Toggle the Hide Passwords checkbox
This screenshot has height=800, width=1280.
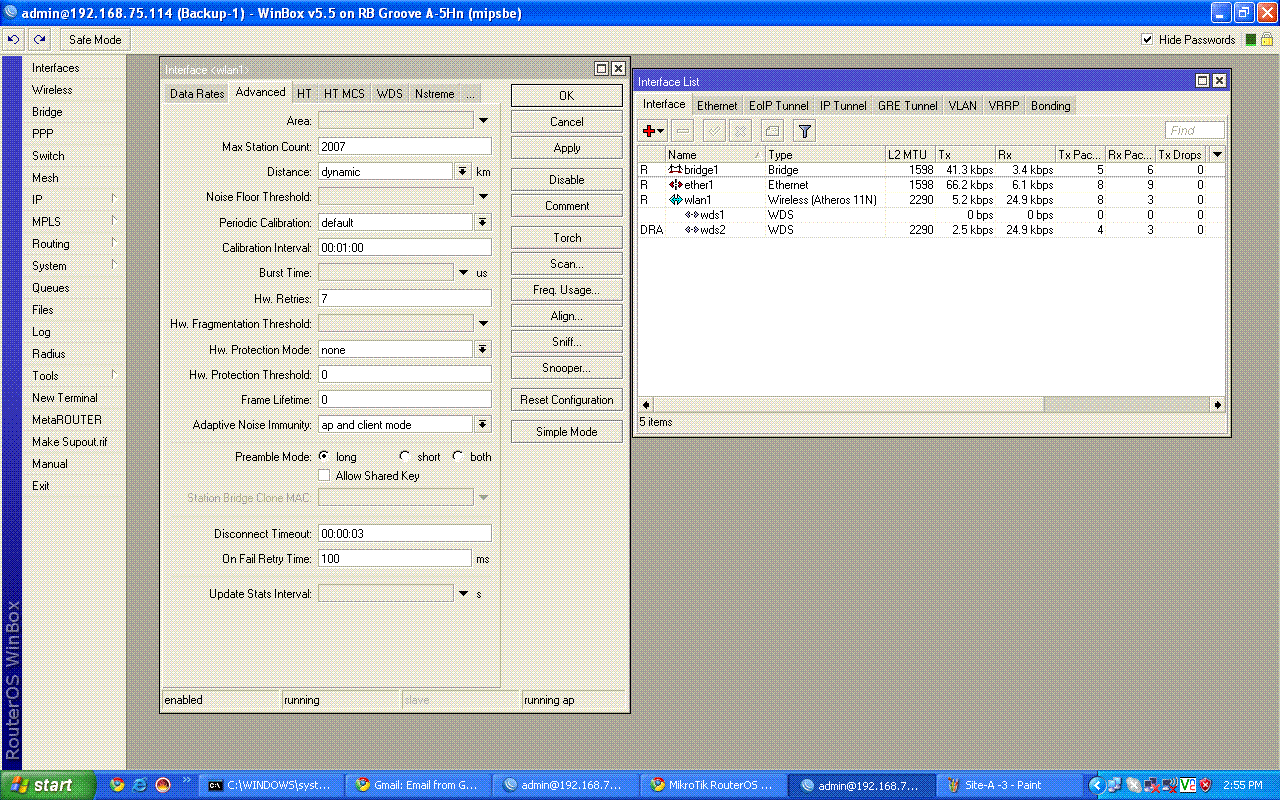[1147, 40]
